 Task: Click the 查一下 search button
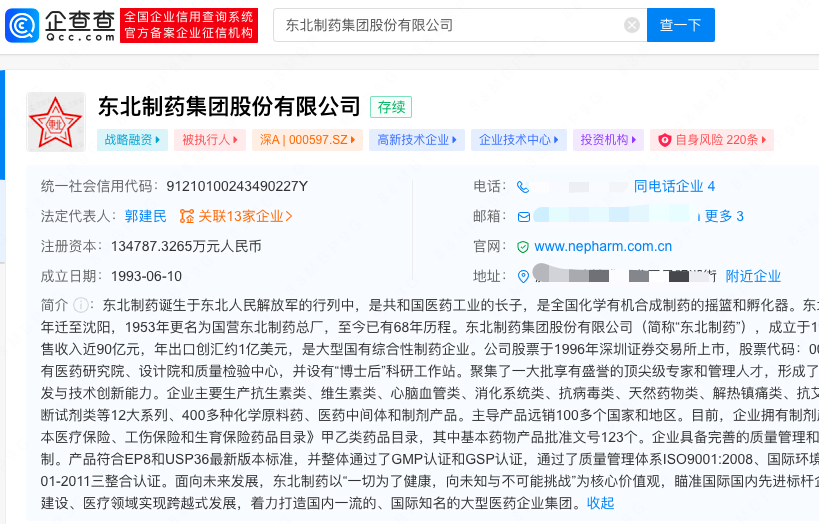pyautogui.click(x=680, y=25)
